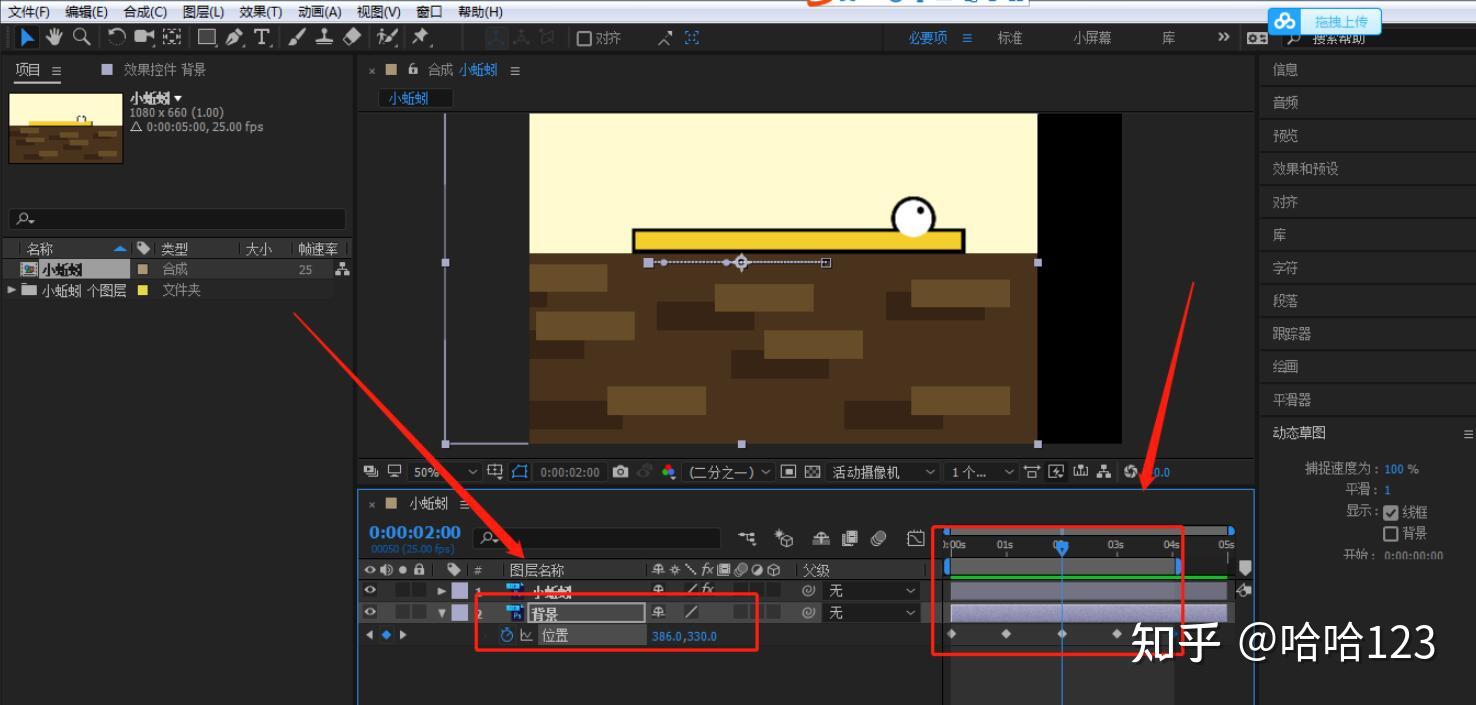This screenshot has width=1476, height=705.
Task: Open the graph editor button
Action: 916,539
